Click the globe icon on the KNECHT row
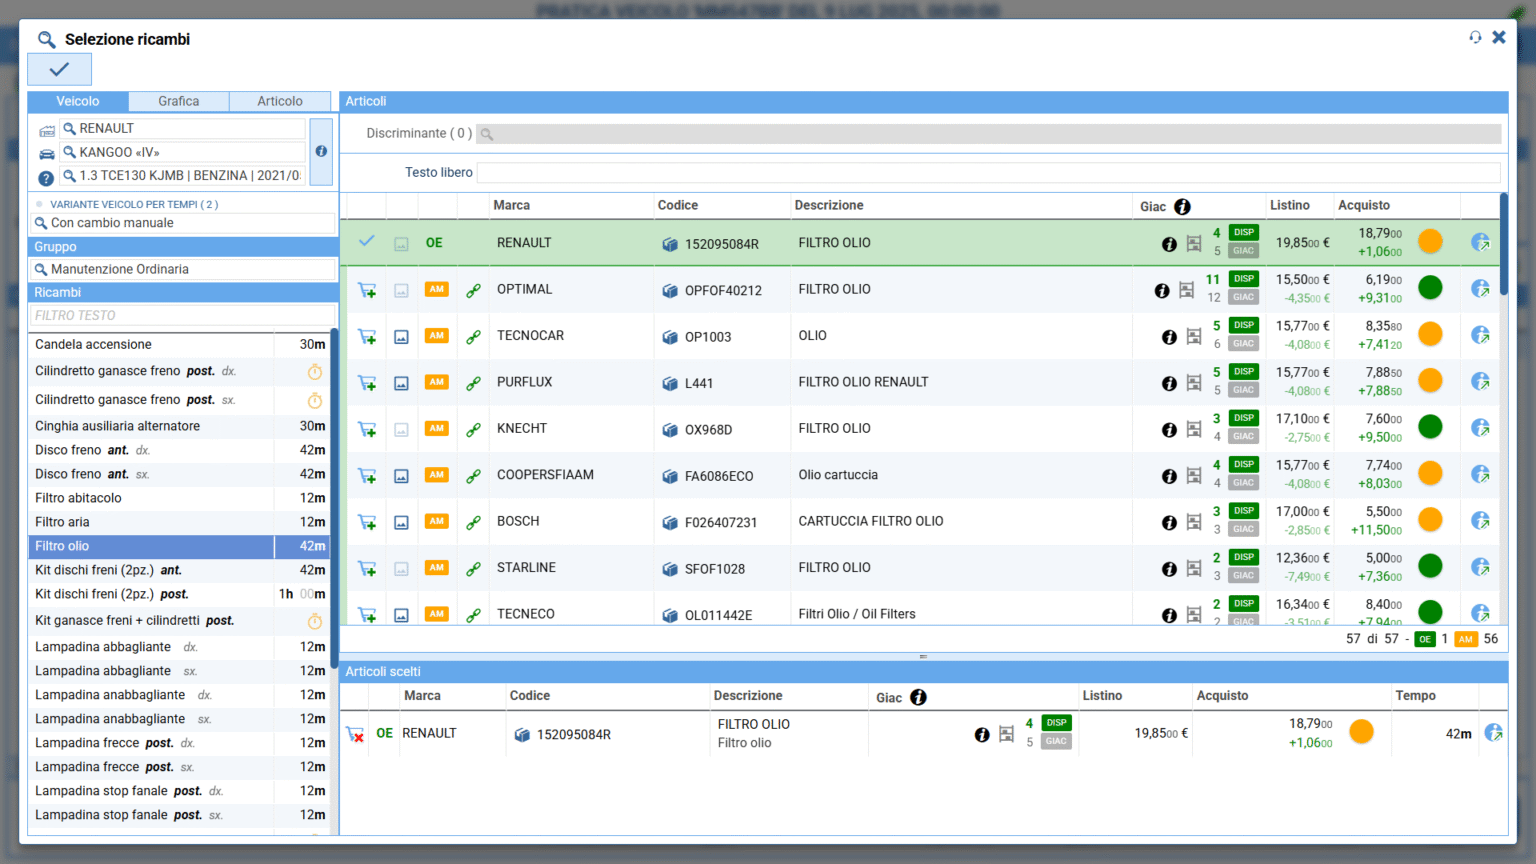 1480,428
